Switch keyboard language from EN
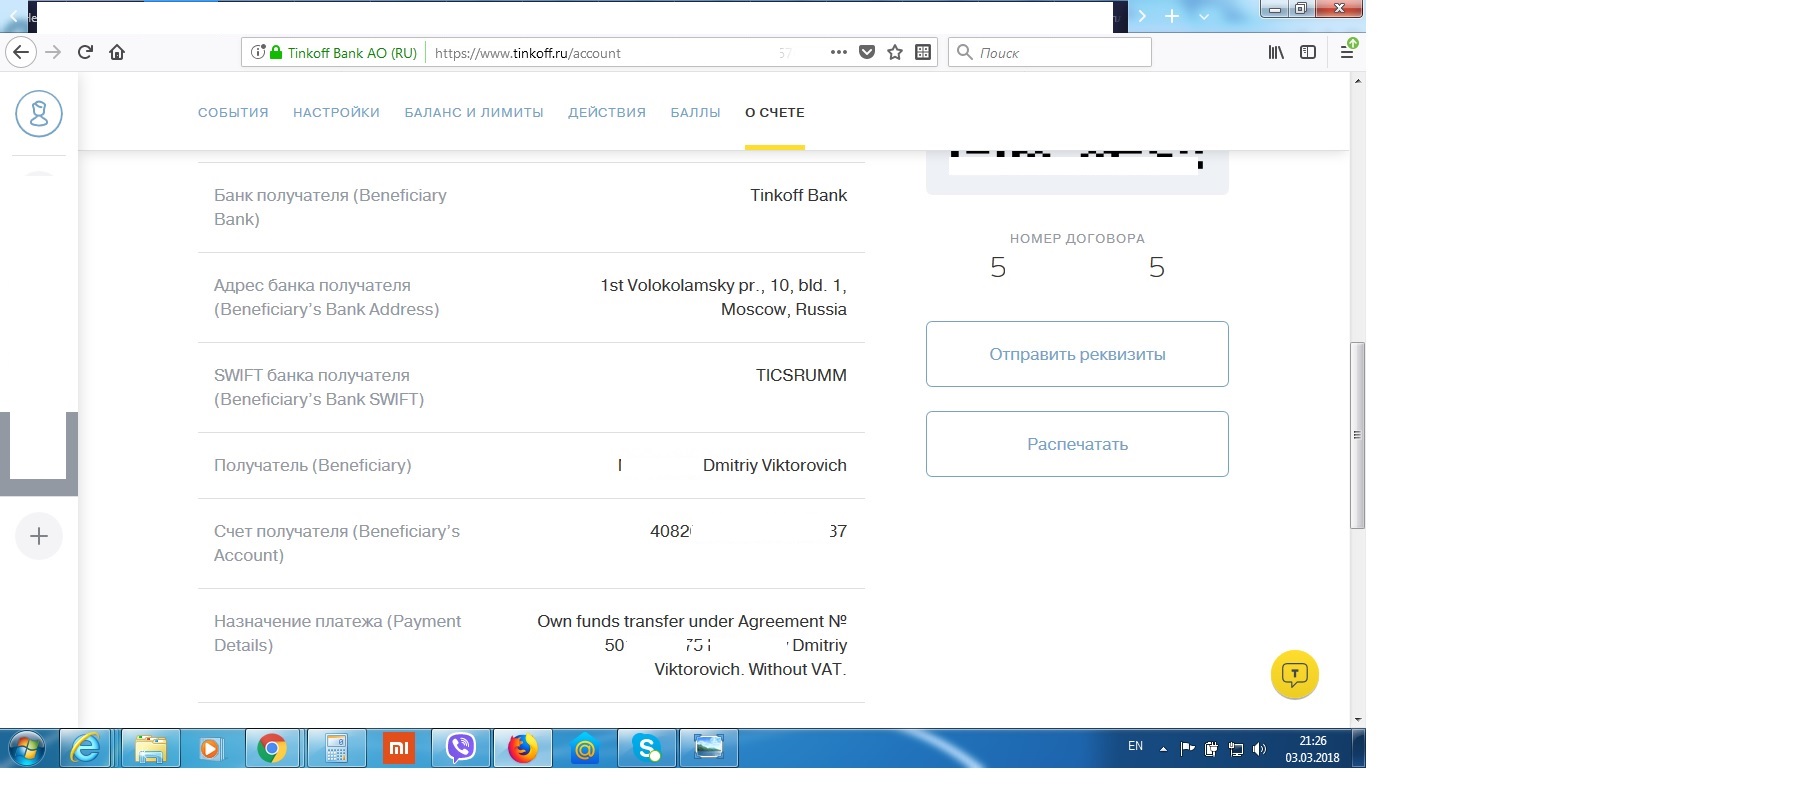The height and width of the screenshot is (792, 1800). pos(1135,746)
